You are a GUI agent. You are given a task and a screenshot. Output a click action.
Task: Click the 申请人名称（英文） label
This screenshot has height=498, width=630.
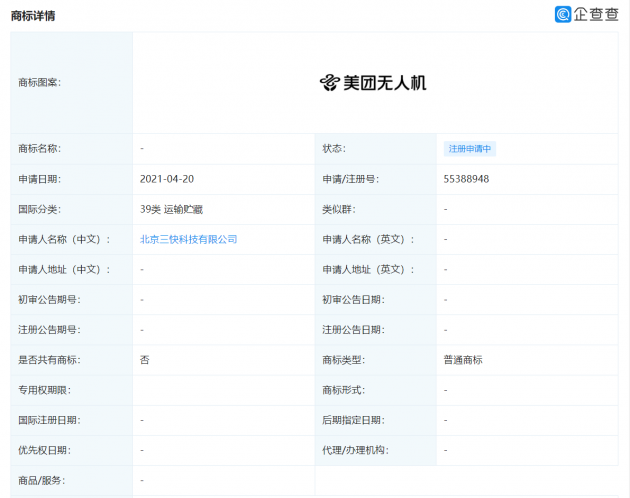pyautogui.click(x=368, y=240)
